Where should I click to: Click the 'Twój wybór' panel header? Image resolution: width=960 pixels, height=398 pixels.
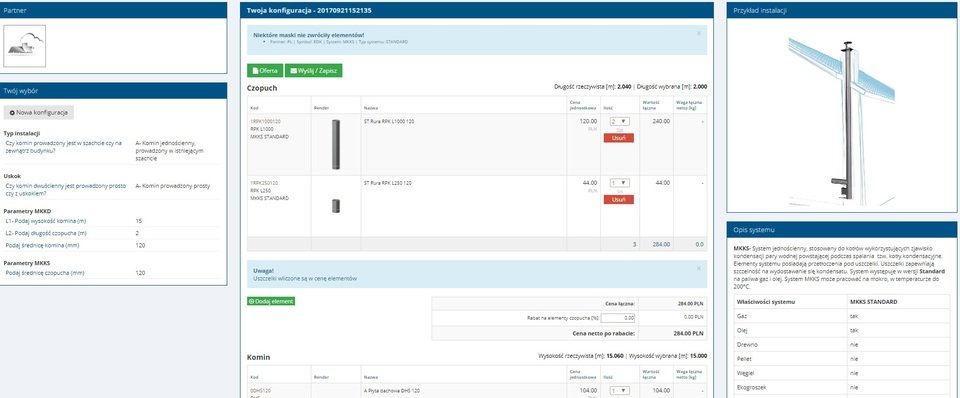point(113,91)
